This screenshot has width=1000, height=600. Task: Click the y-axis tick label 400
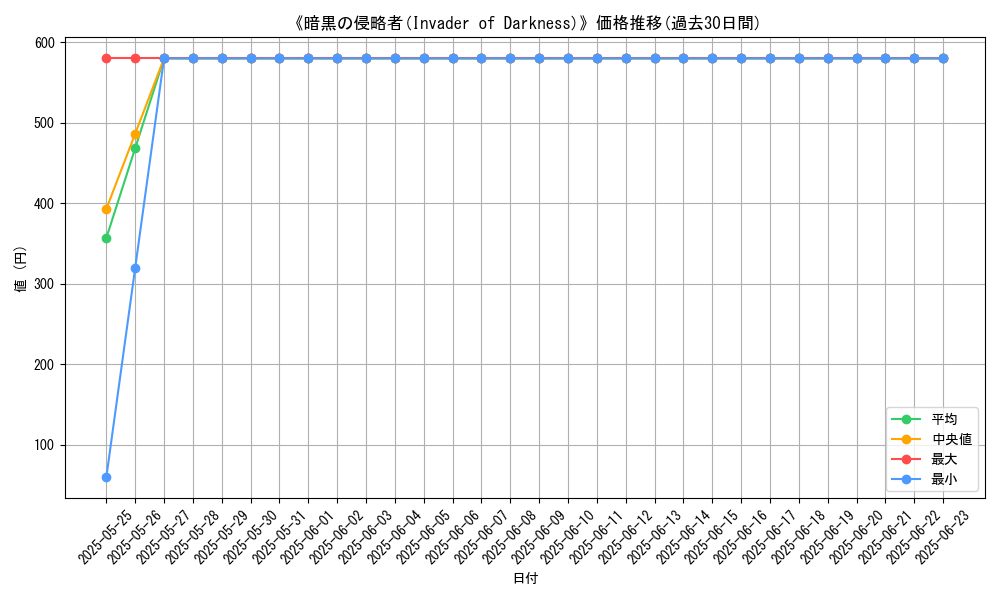tap(45, 204)
